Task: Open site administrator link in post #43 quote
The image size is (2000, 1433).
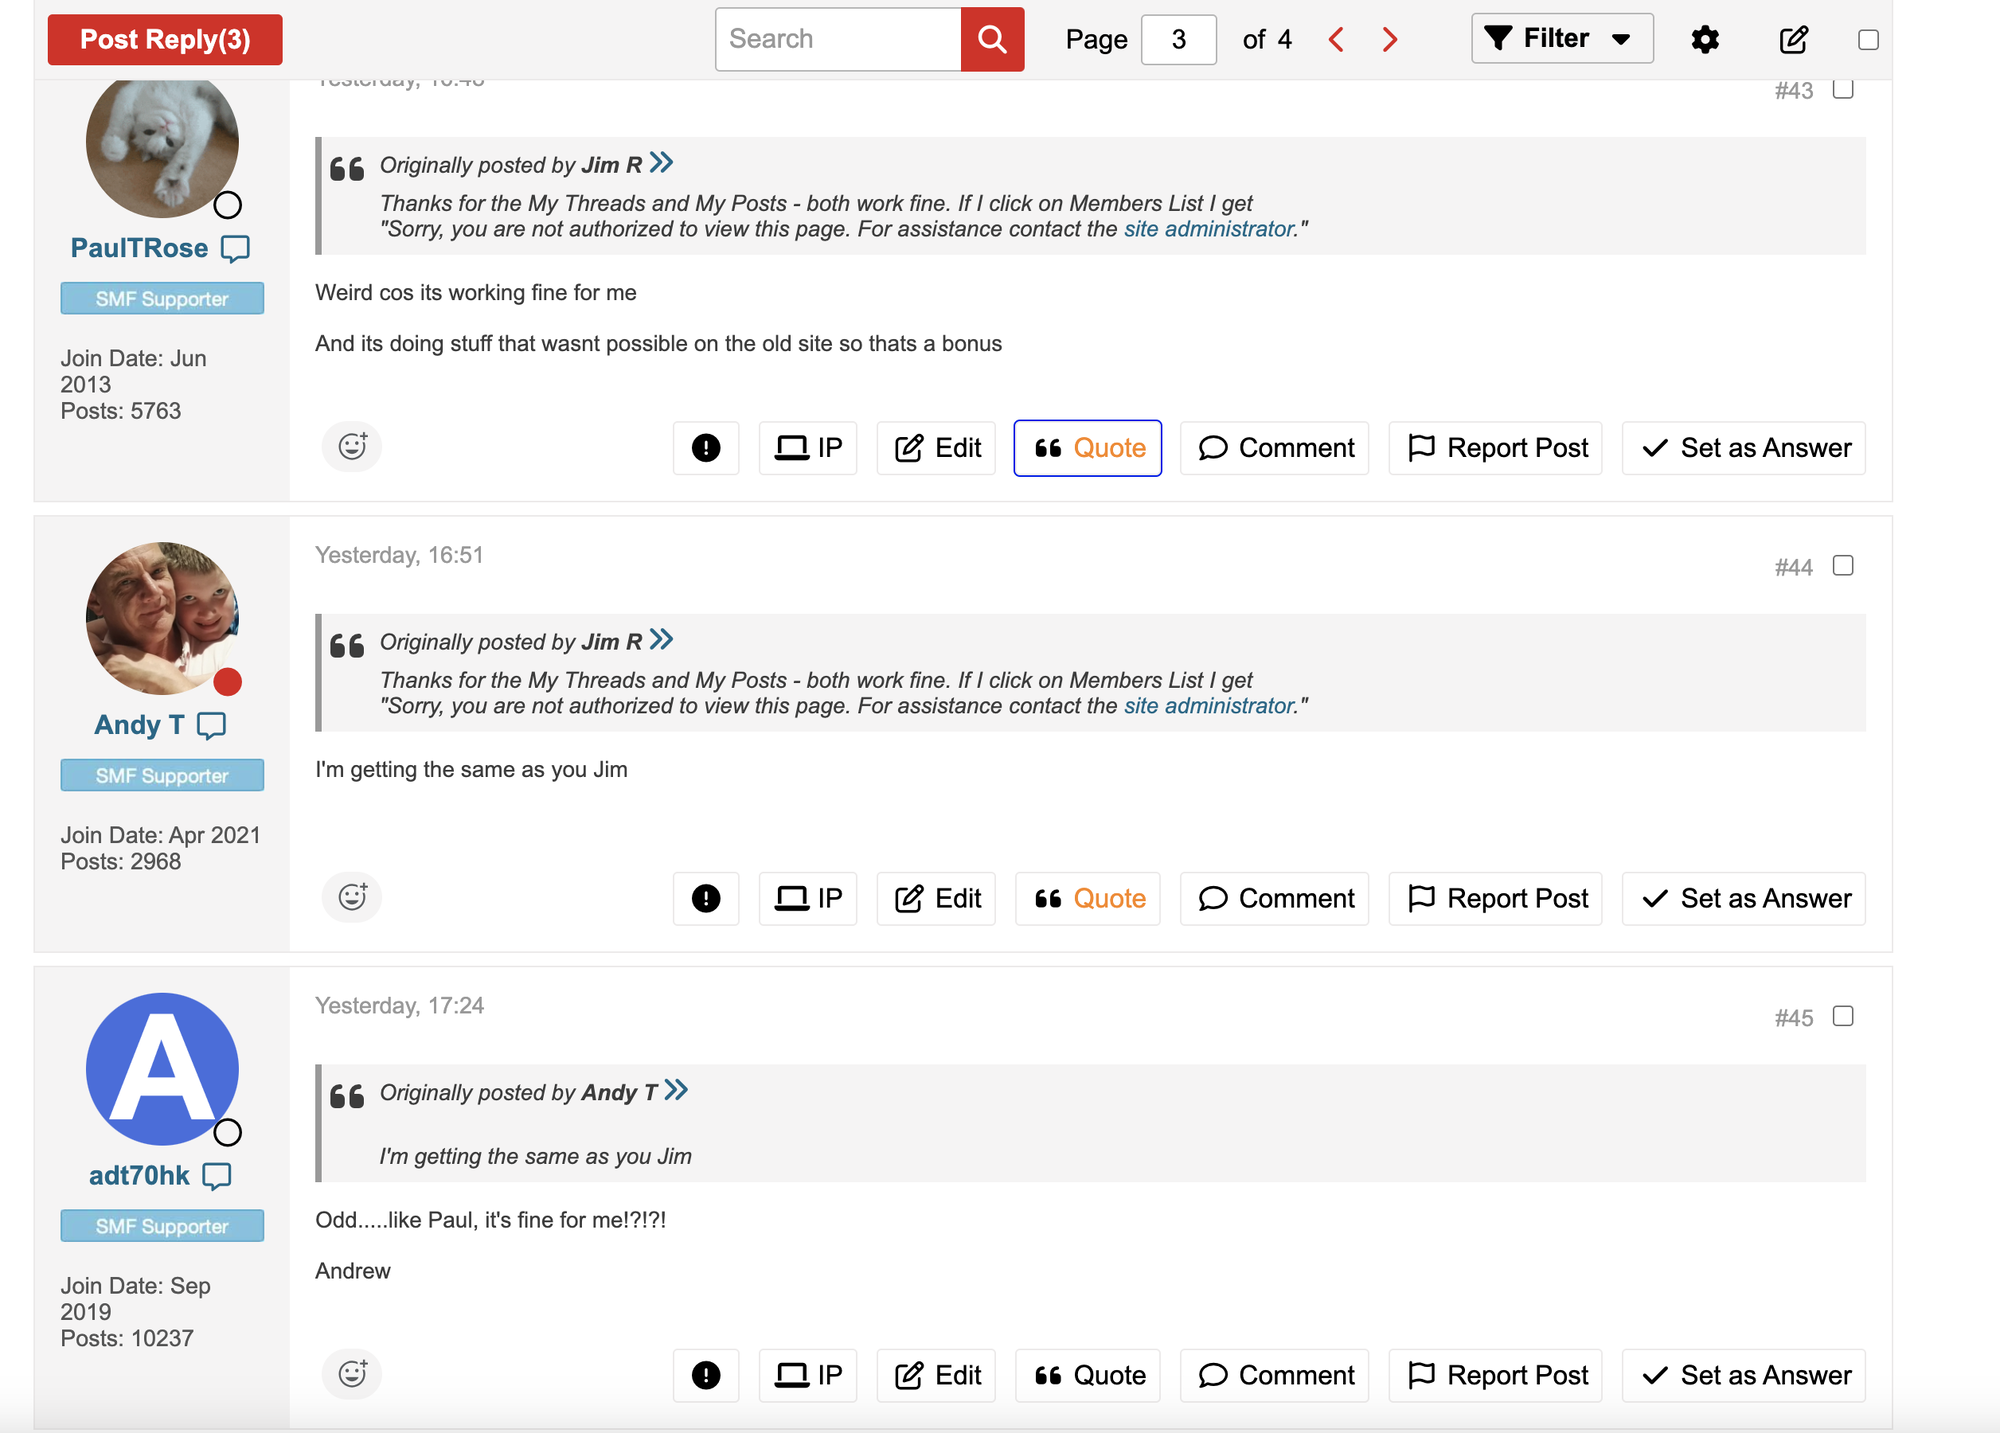Action: coord(1209,229)
